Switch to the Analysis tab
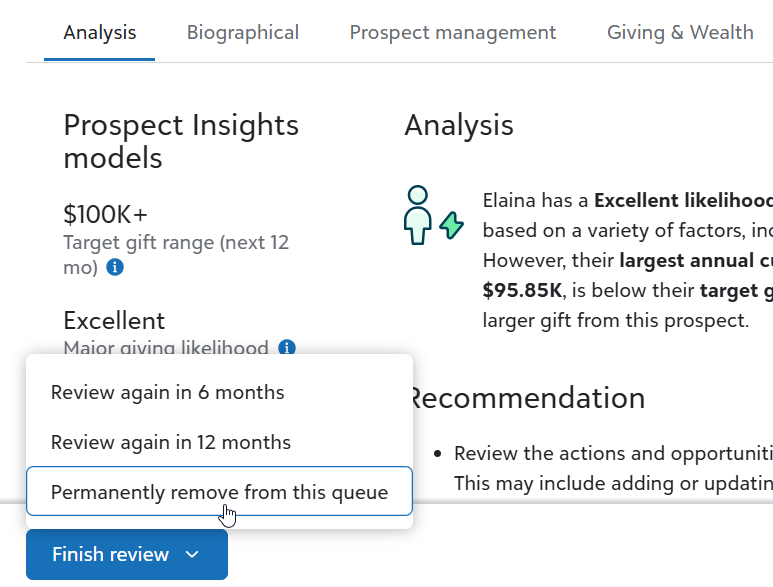 100,33
